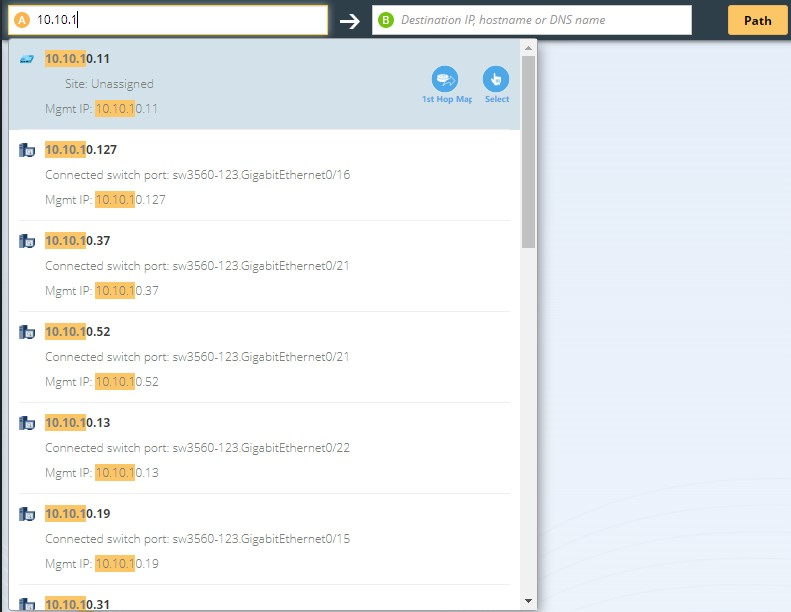Viewport: 791px width, 612px height.
Task: Click the results list scrollbar thumb
Action: pyautogui.click(x=528, y=151)
